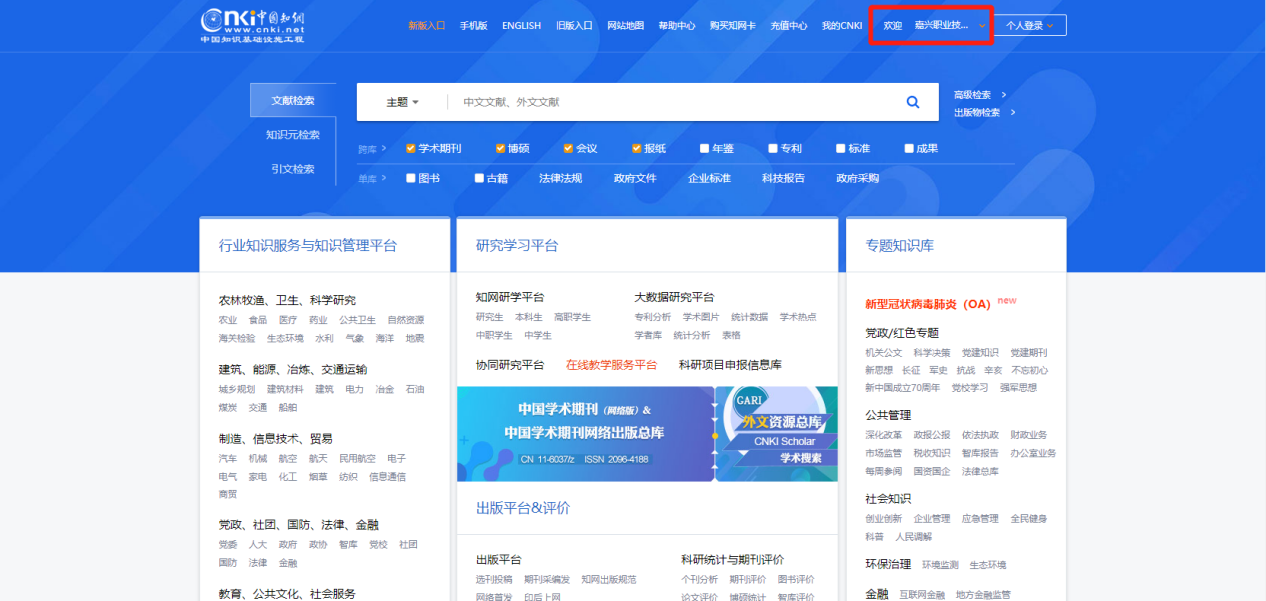Screen dimensions: 1266x601
Task: Open the 个人登录 dropdown
Action: [1029, 25]
